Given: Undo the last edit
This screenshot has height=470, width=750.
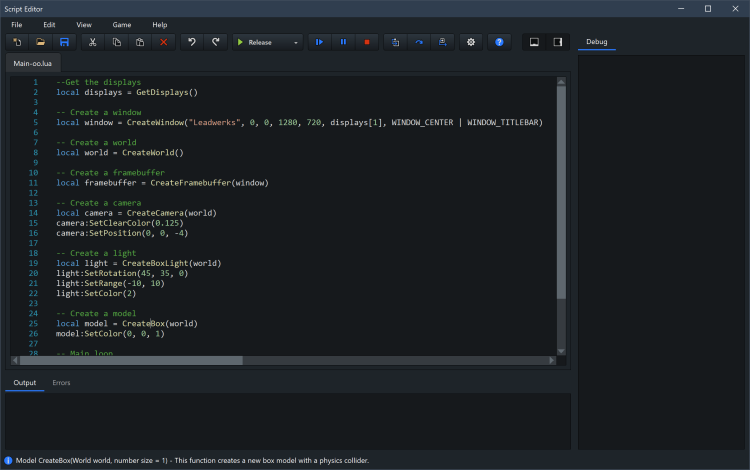Looking at the screenshot, I should click(x=192, y=42).
